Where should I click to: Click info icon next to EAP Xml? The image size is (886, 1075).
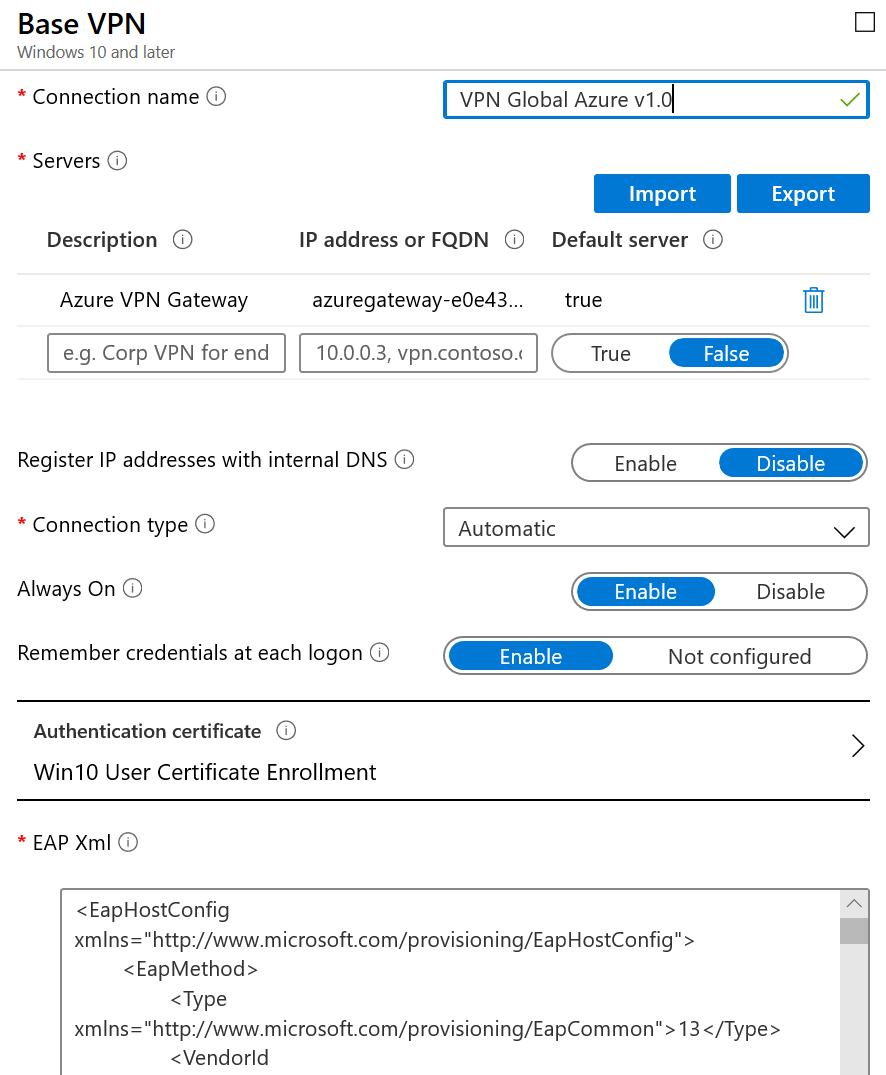tap(128, 843)
